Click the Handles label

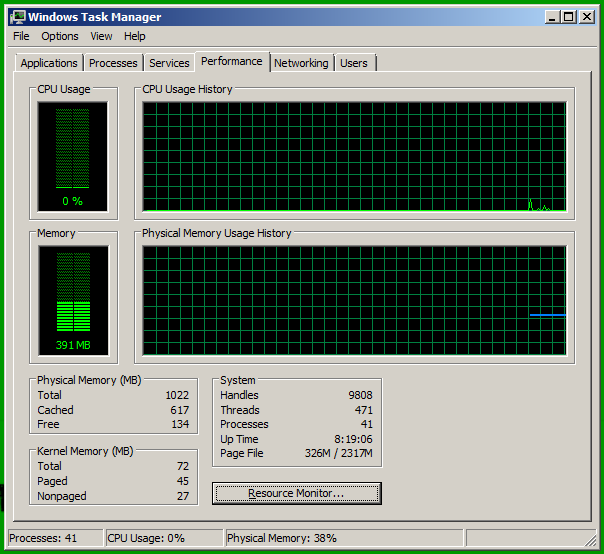pos(239,395)
